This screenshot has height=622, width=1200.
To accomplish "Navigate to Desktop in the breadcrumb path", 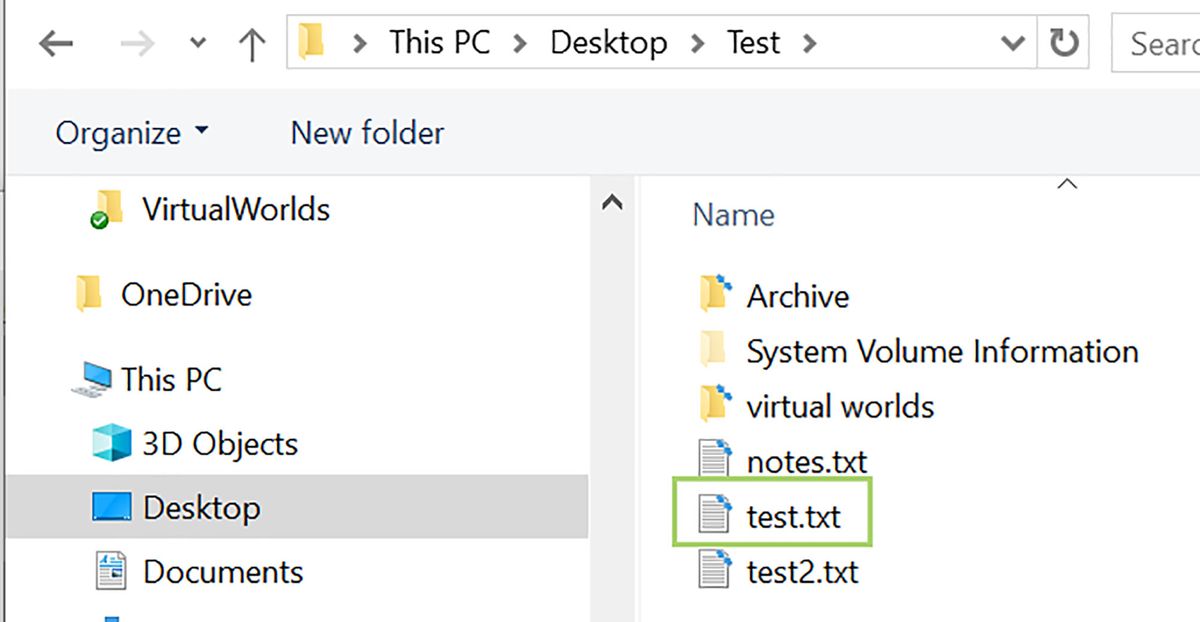I will 608,42.
